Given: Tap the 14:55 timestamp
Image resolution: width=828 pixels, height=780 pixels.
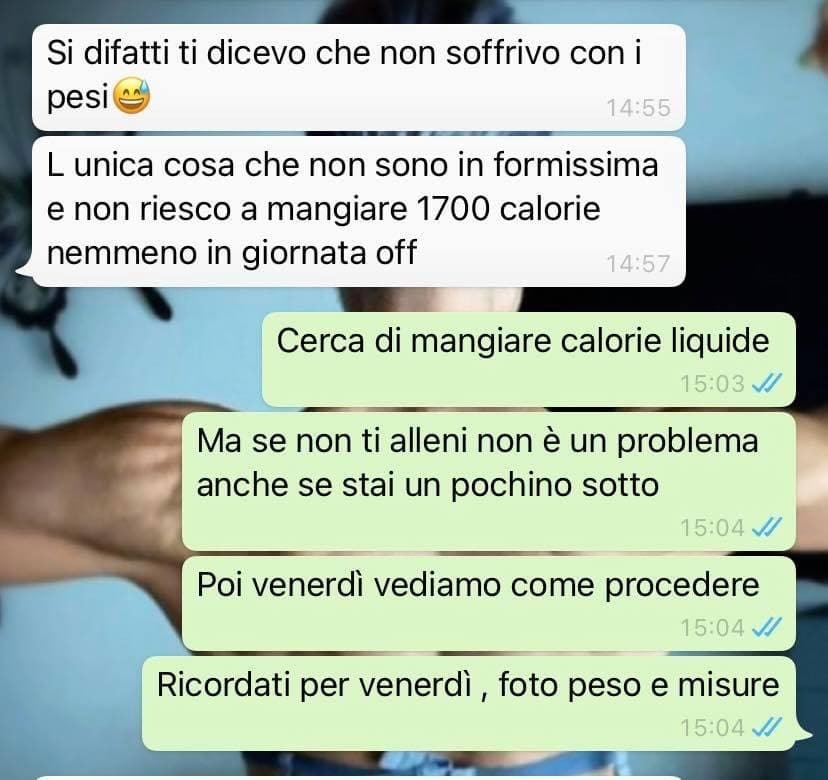Looking at the screenshot, I should pos(638,108).
